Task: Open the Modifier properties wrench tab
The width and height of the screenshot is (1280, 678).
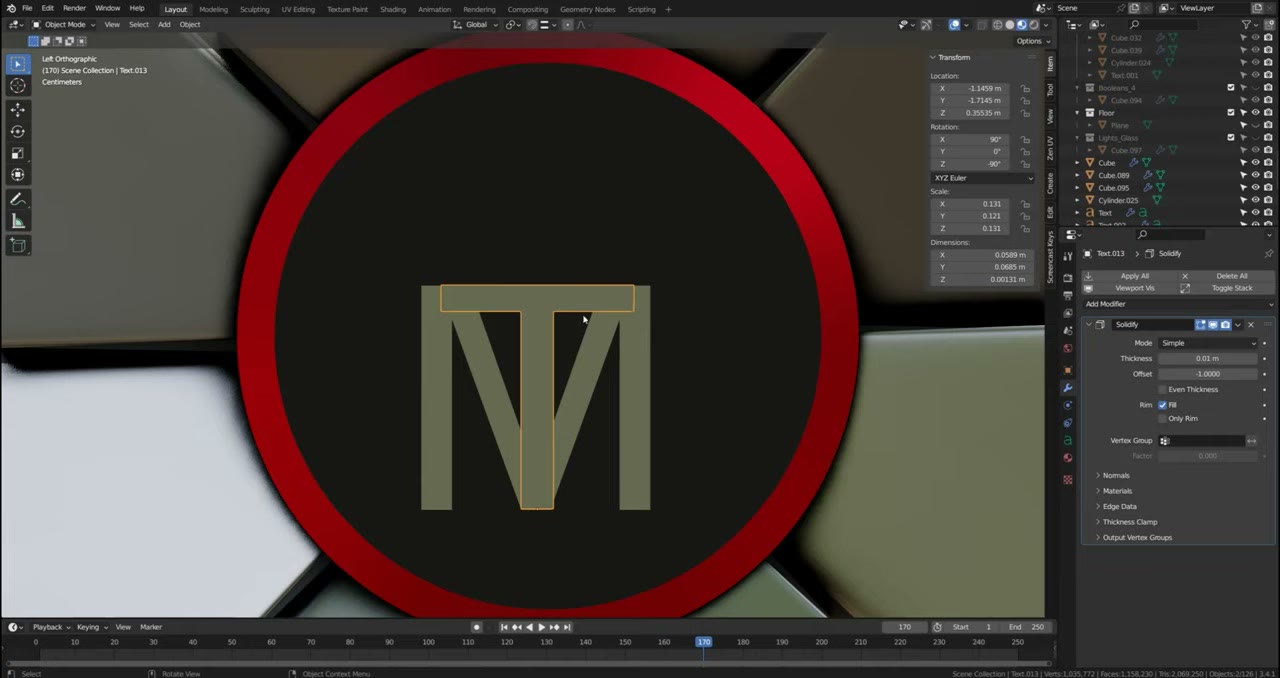Action: pos(1067,388)
